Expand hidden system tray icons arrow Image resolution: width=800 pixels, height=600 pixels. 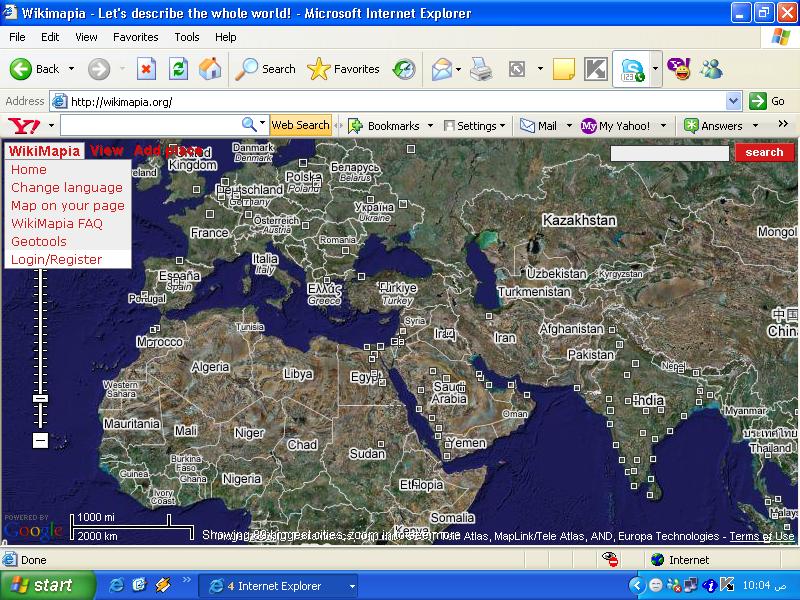(636, 585)
